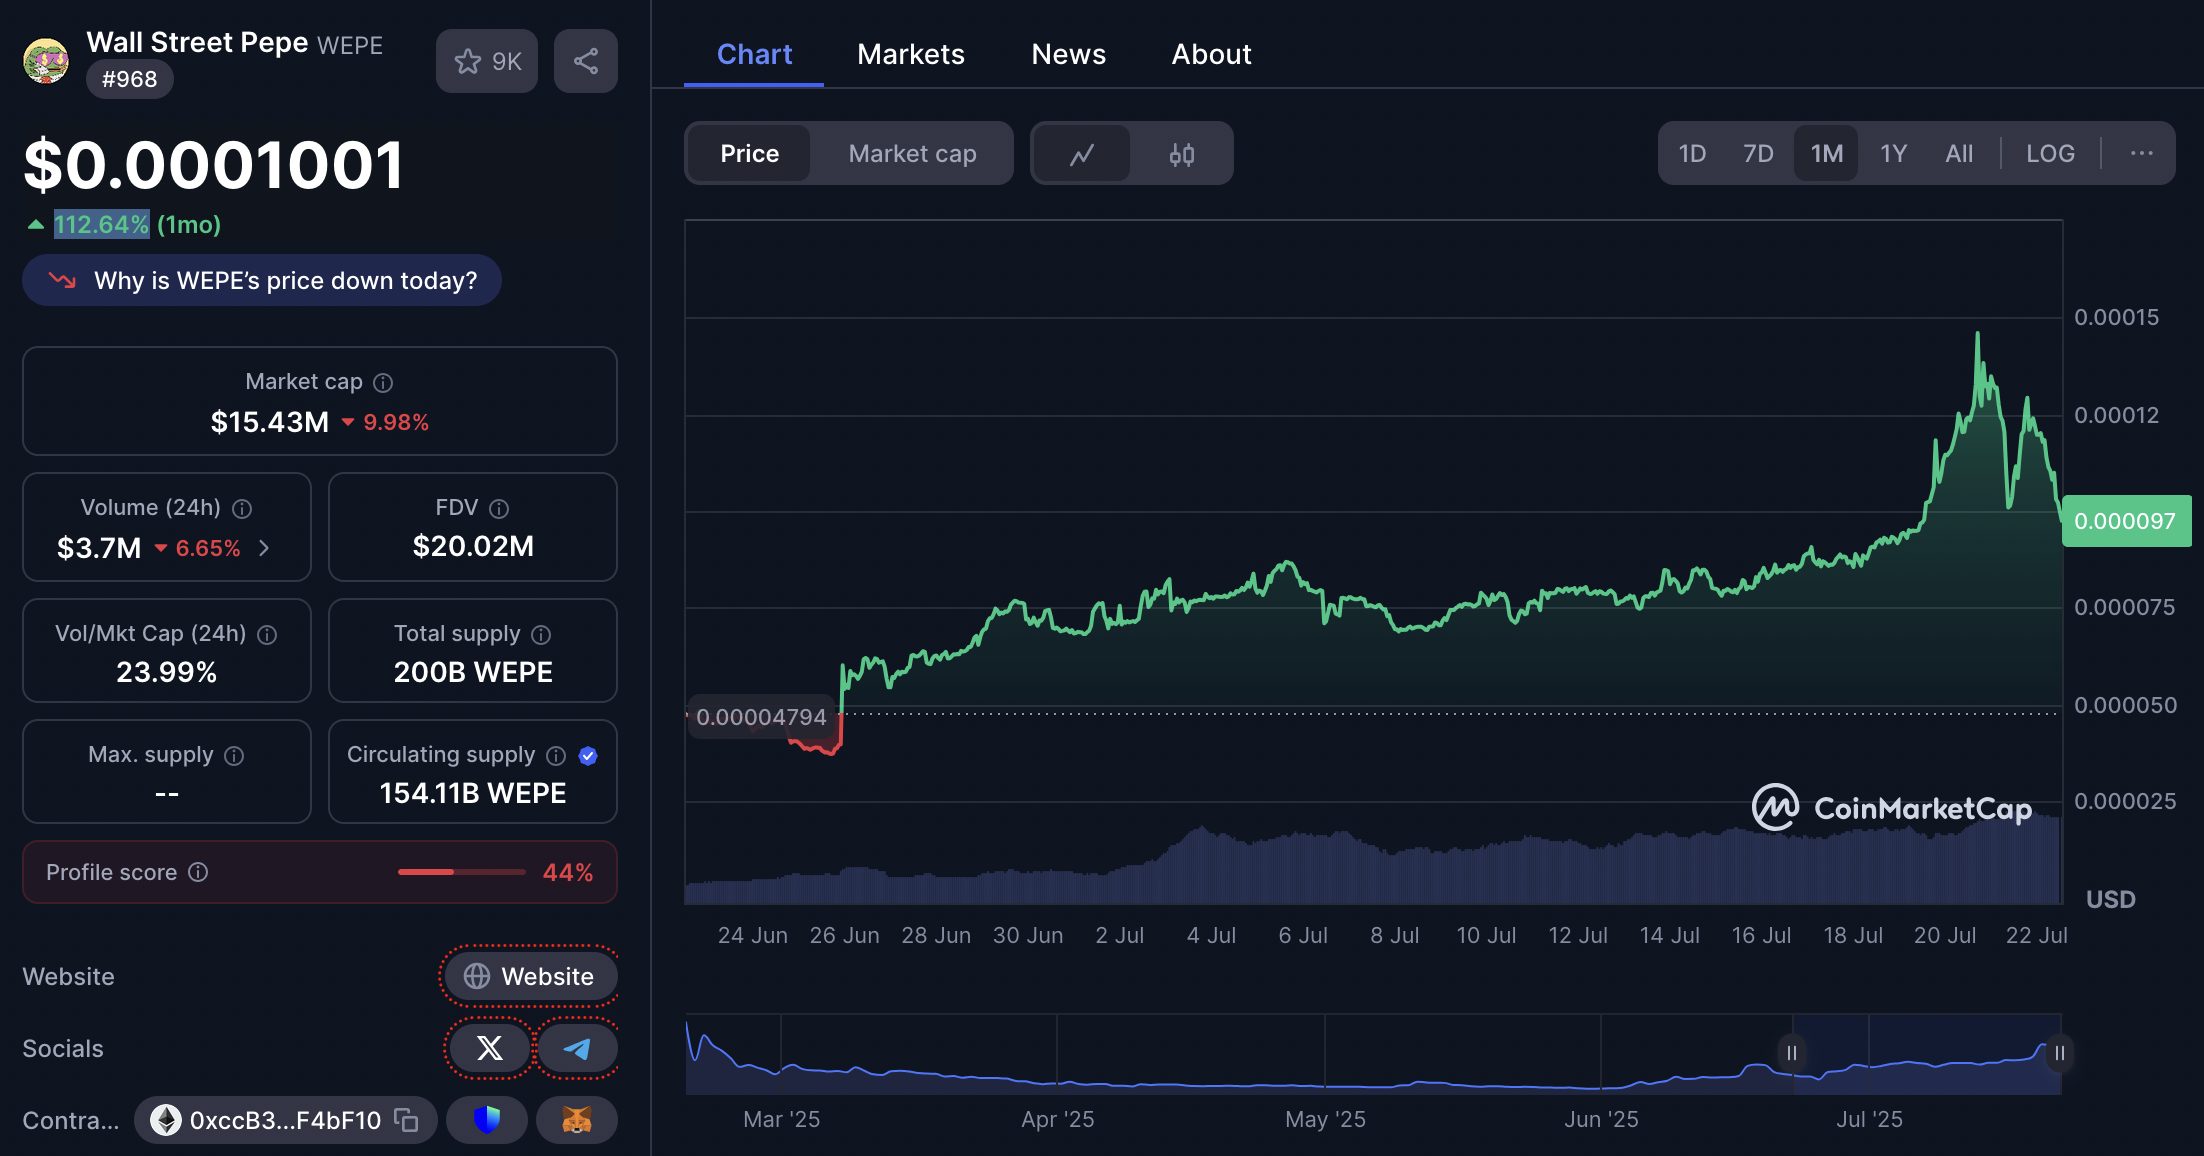Click the star watchlist button showing 9K

tap(487, 61)
